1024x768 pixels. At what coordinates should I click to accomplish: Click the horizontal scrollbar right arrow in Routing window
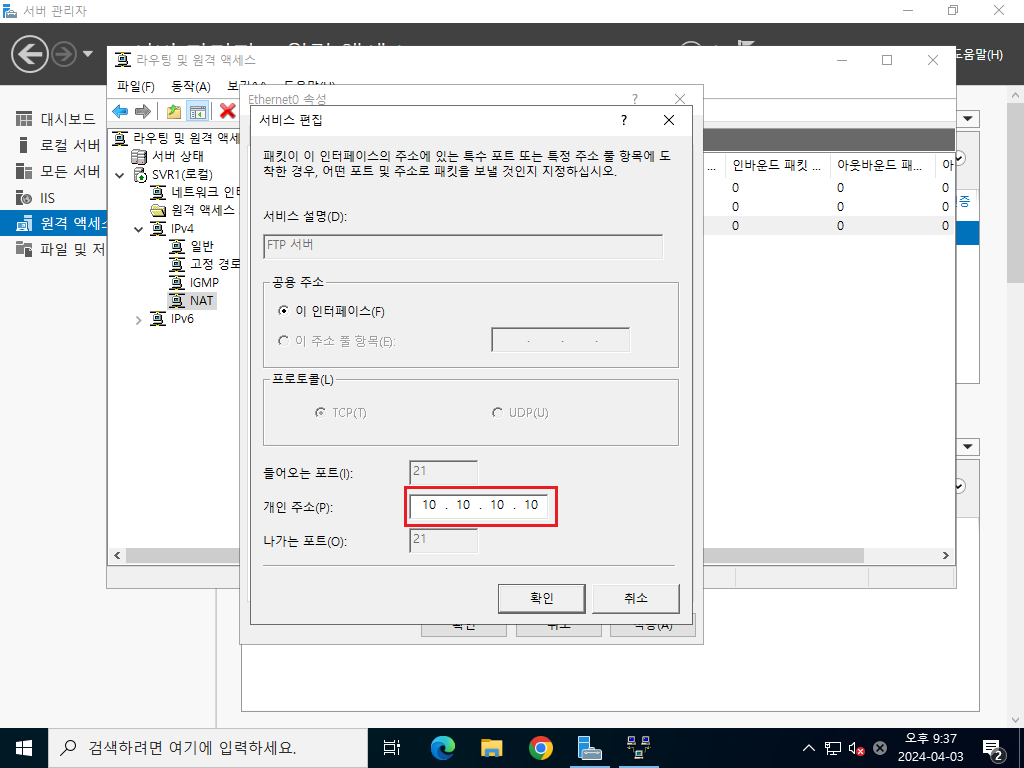tap(945, 556)
